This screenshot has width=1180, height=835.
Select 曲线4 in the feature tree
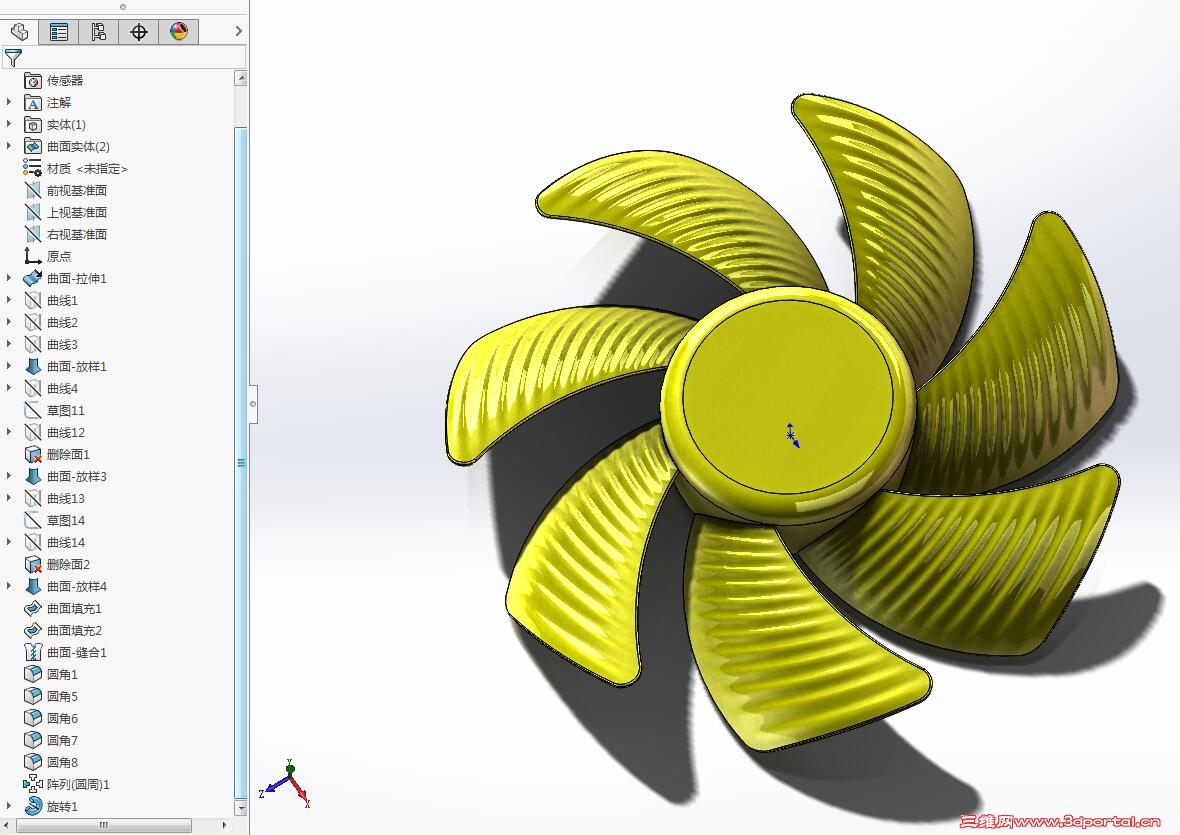[x=62, y=388]
